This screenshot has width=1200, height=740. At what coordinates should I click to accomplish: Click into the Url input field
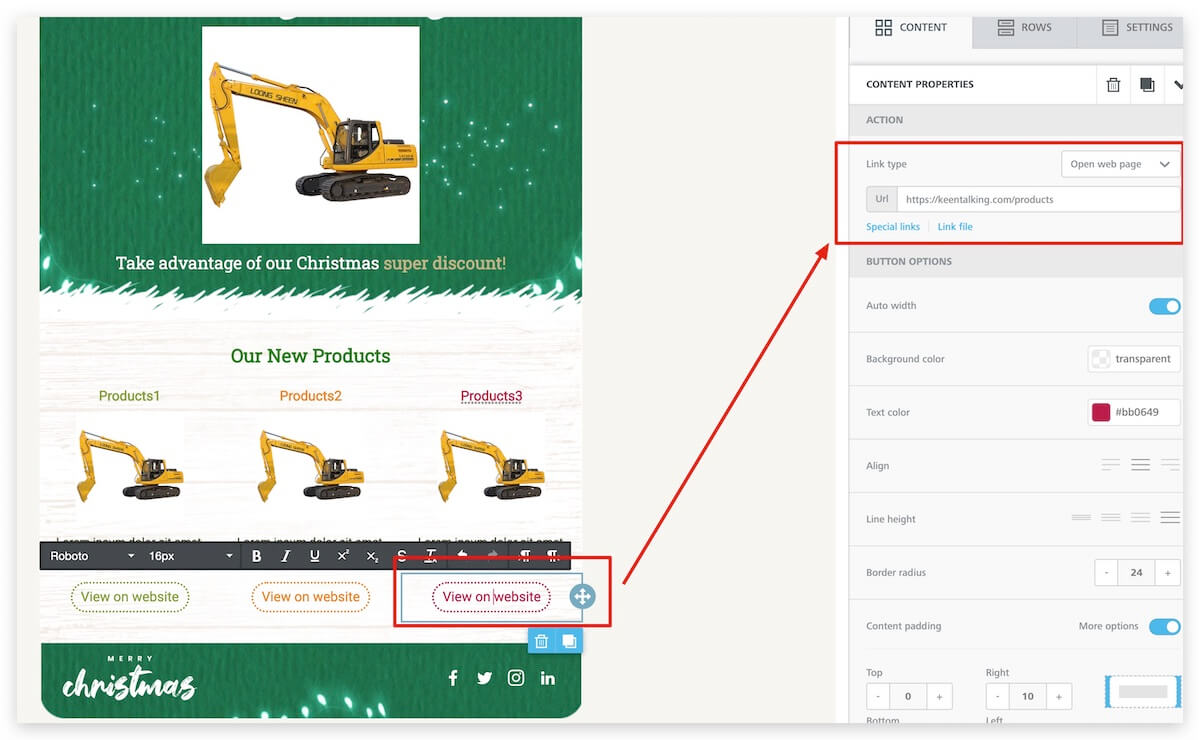coord(1037,199)
